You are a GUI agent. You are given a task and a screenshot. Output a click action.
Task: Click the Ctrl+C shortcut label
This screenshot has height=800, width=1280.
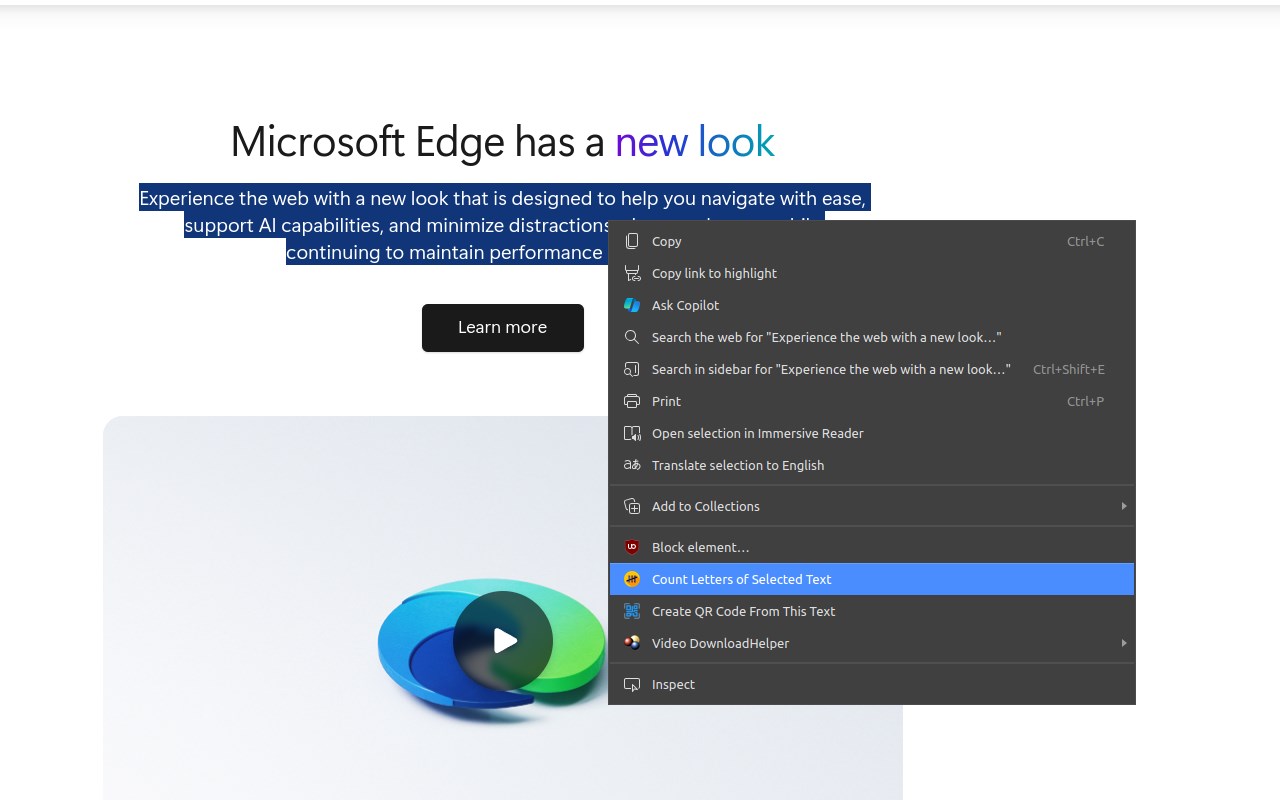tap(1086, 241)
